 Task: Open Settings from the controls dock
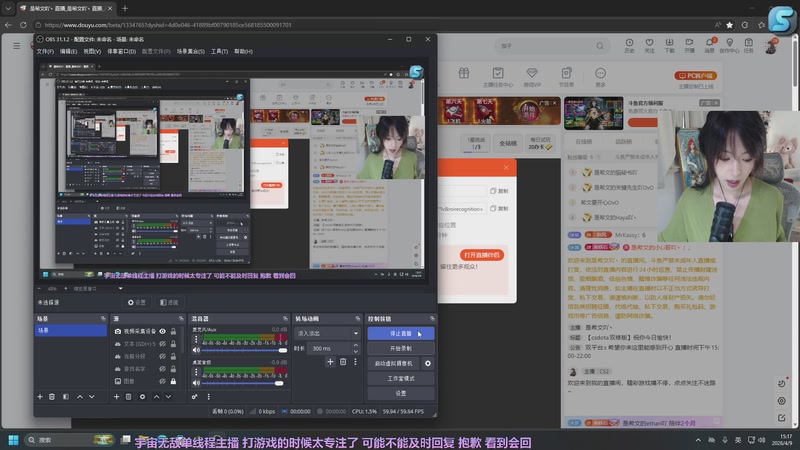pyautogui.click(x=401, y=393)
